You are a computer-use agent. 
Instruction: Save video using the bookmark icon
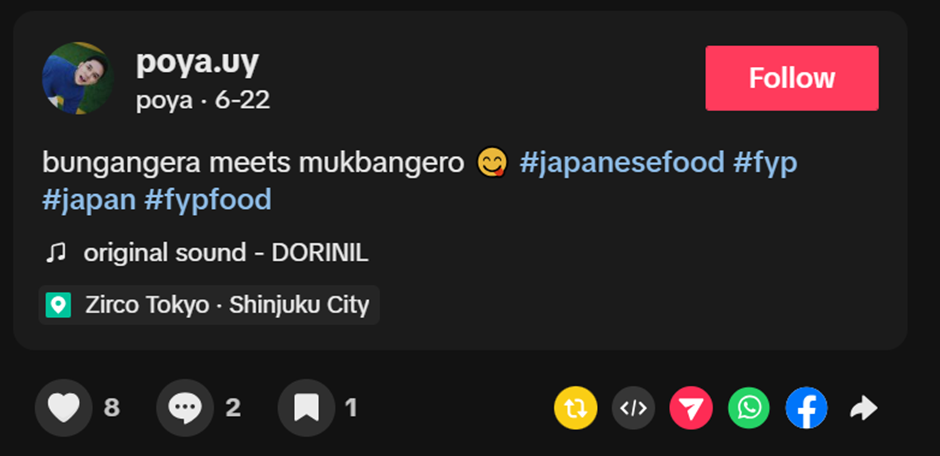[306, 408]
